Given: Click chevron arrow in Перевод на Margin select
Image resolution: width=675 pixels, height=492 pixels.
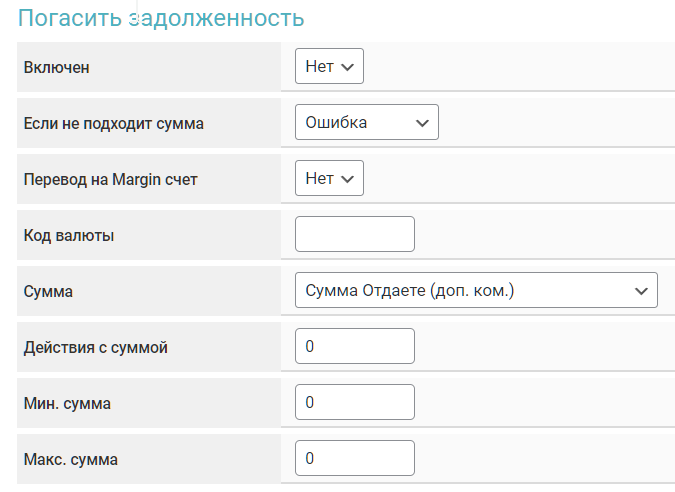Looking at the screenshot, I should click(347, 179).
